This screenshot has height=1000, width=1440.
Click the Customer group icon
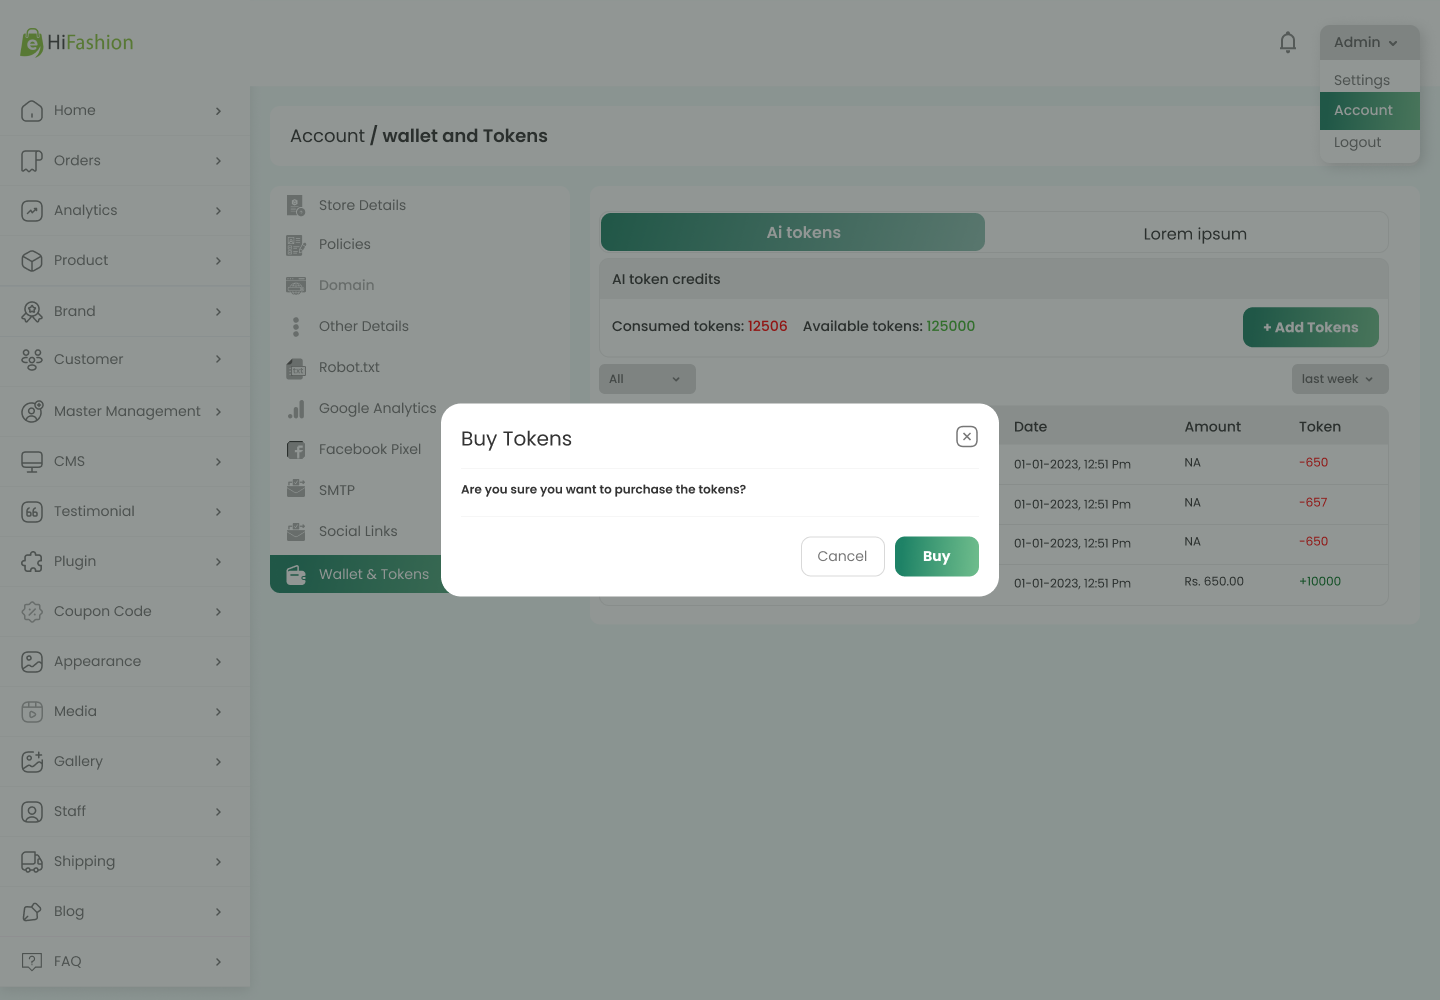click(x=32, y=359)
